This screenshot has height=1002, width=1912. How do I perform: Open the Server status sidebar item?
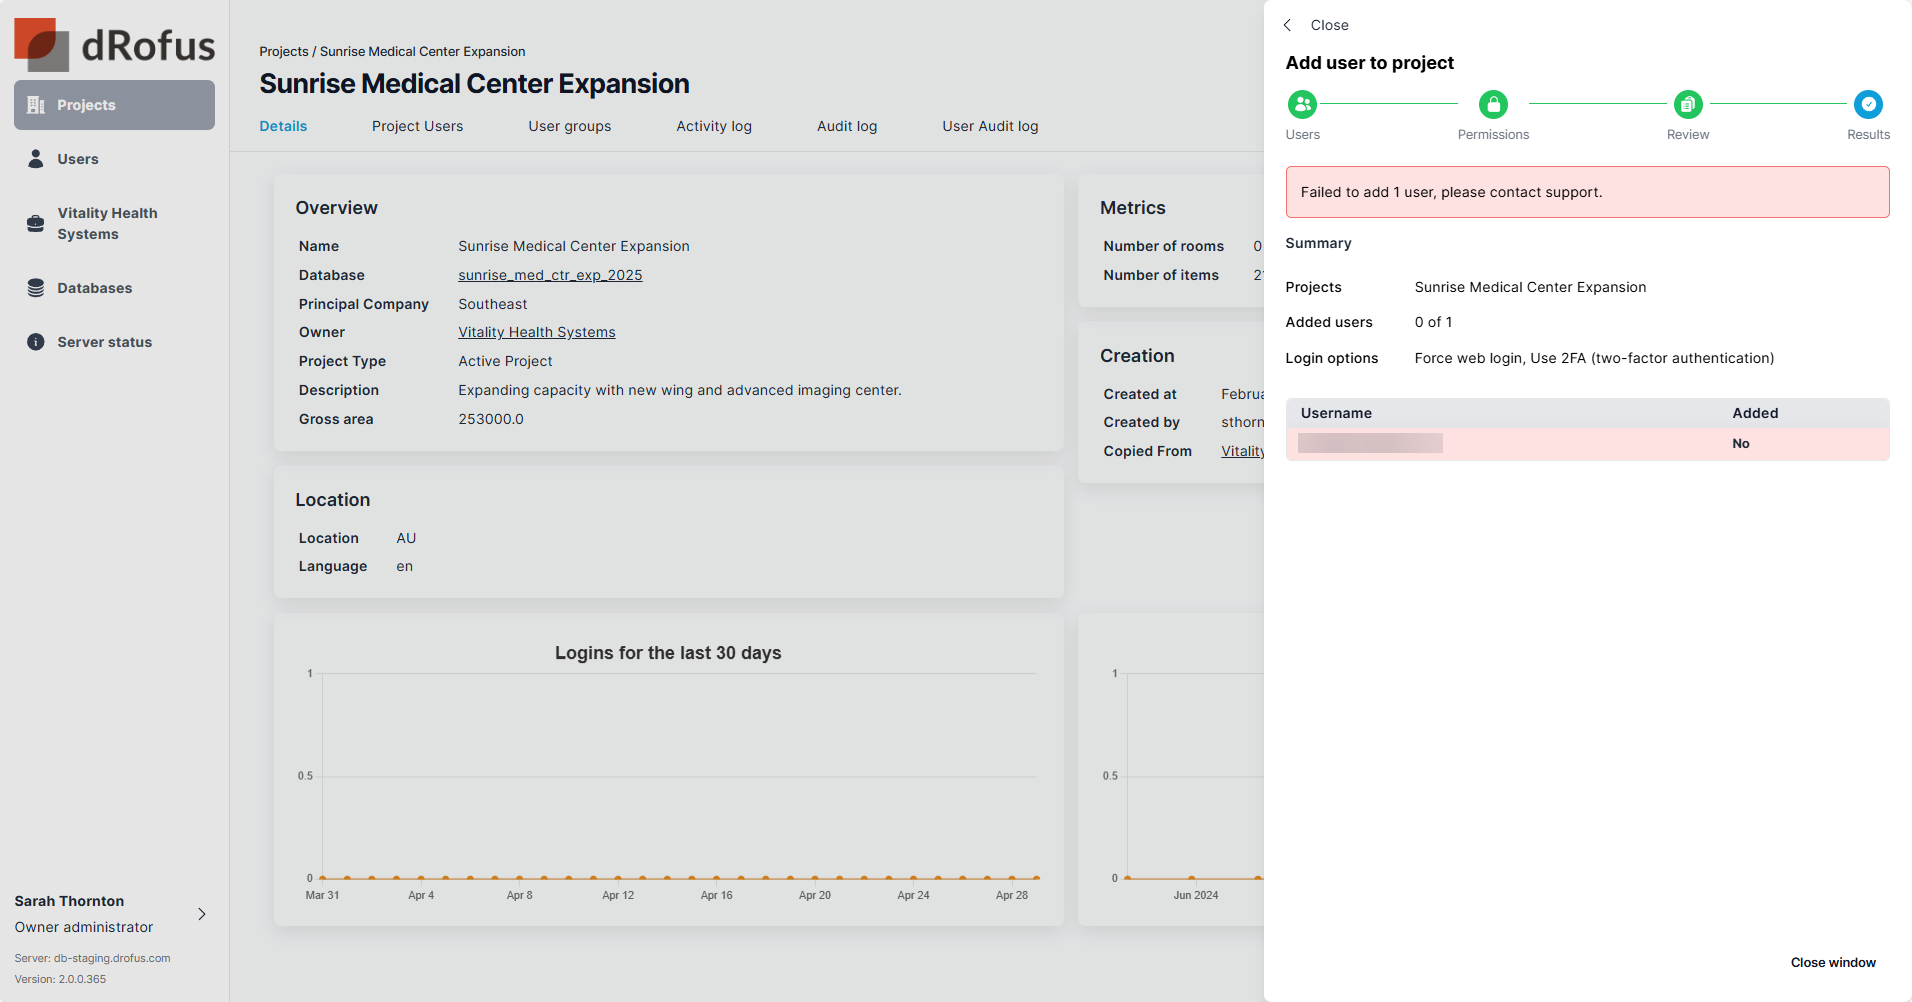[114, 342]
